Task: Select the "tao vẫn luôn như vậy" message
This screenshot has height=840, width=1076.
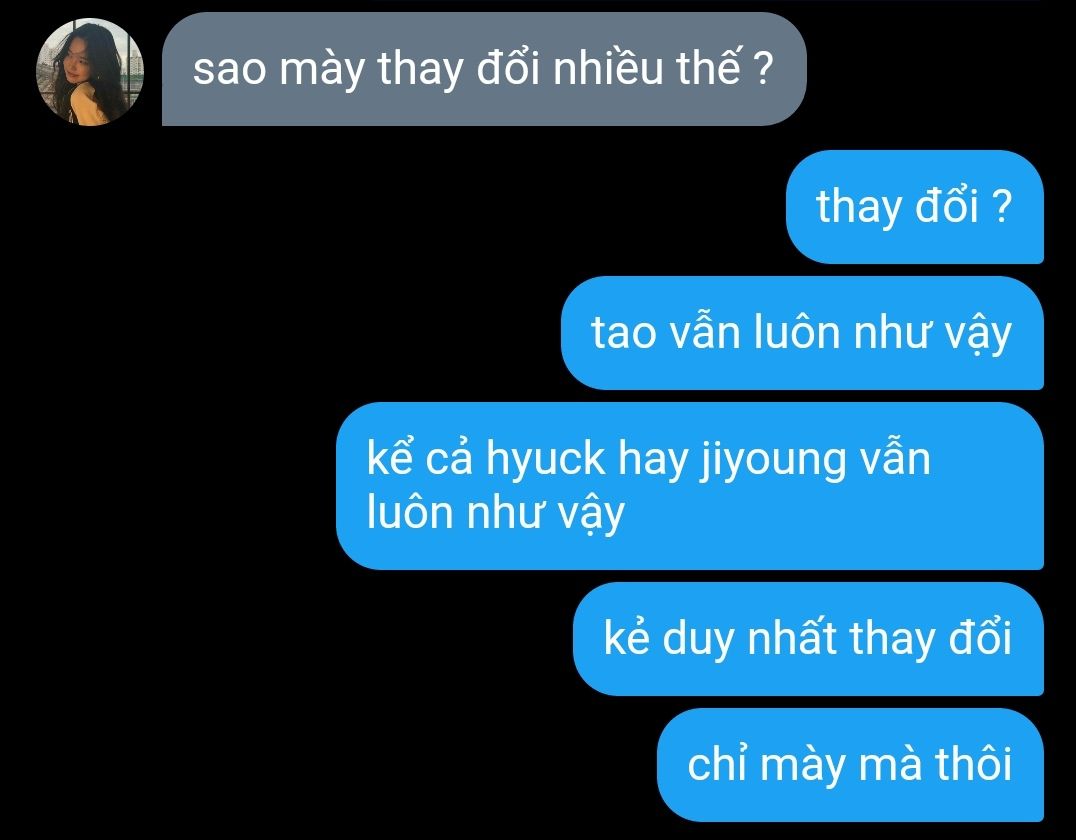Action: coord(802,333)
